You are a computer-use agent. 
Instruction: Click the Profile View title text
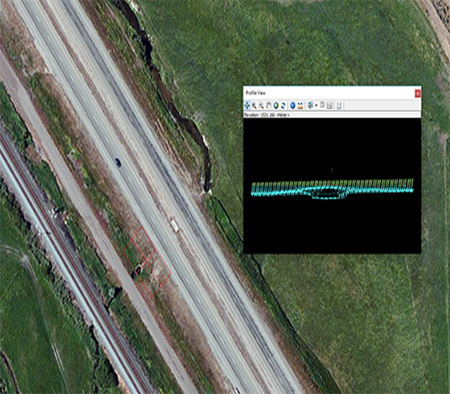(x=256, y=93)
